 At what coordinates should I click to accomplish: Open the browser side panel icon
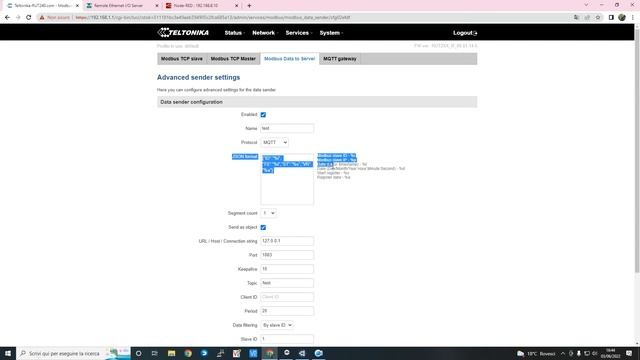pos(611,18)
